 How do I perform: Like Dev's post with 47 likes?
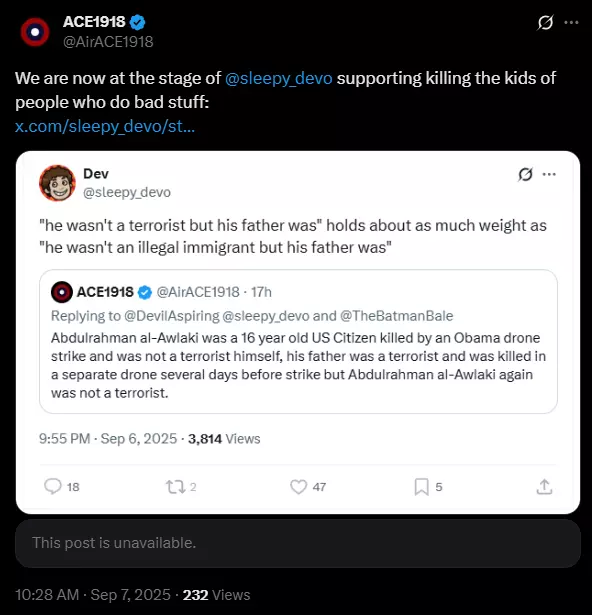[x=308, y=487]
